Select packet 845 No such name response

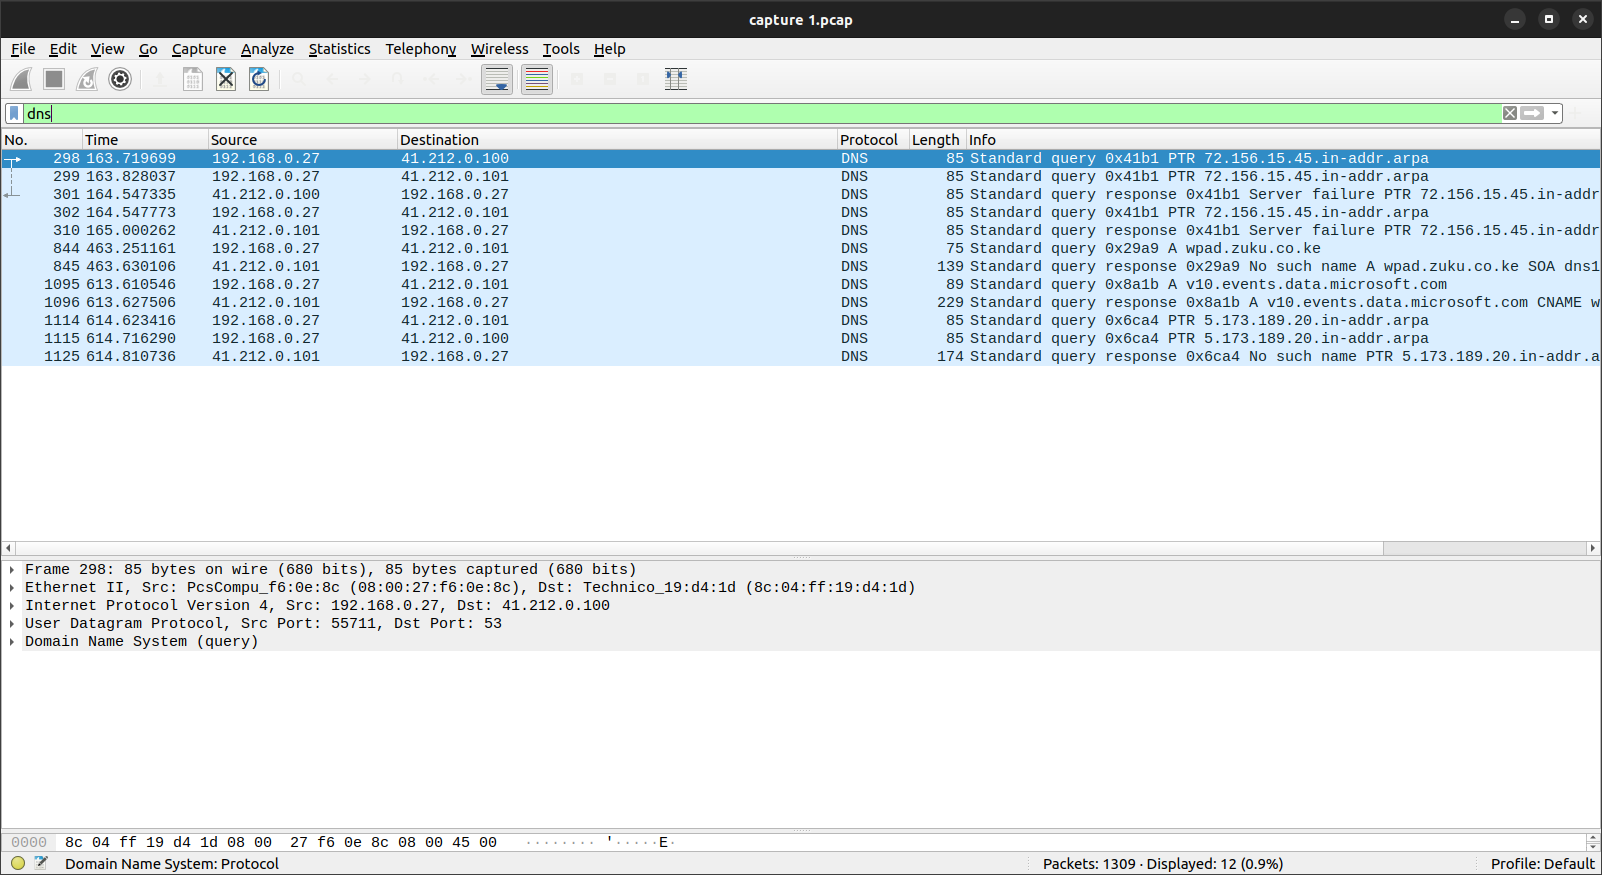[x=800, y=266]
